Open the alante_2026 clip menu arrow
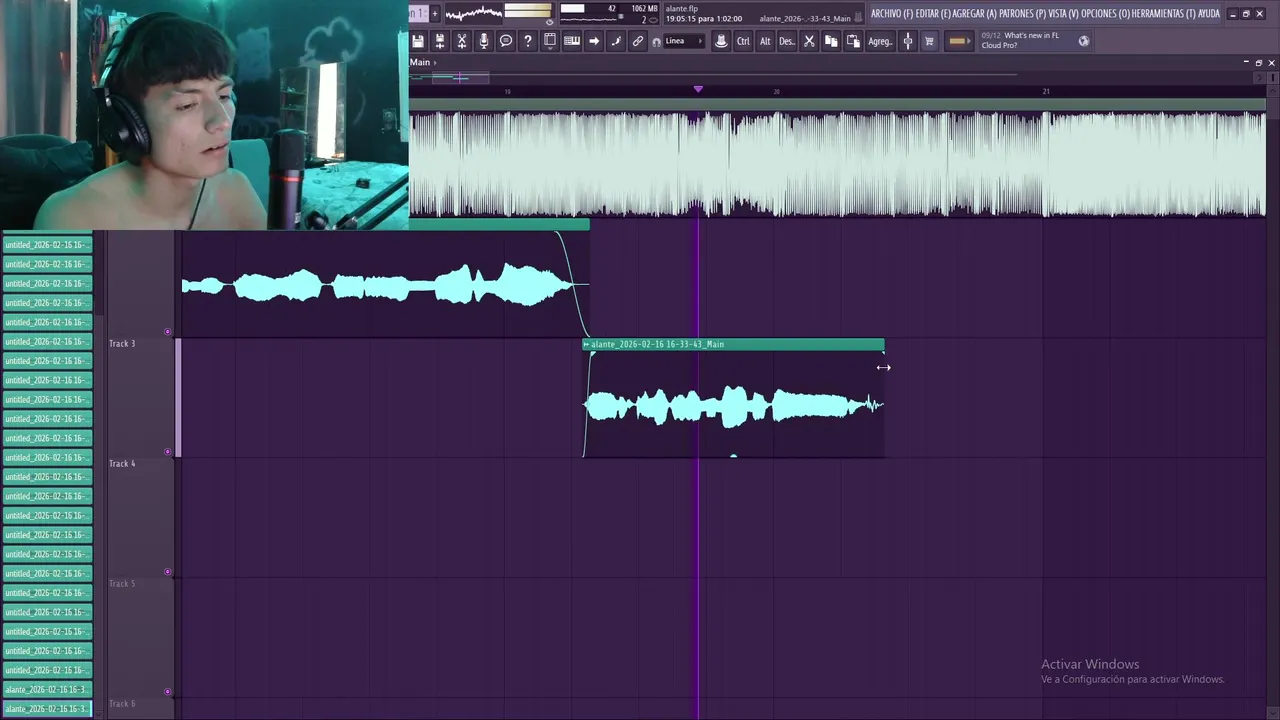Image resolution: width=1280 pixels, height=720 pixels. (587, 344)
